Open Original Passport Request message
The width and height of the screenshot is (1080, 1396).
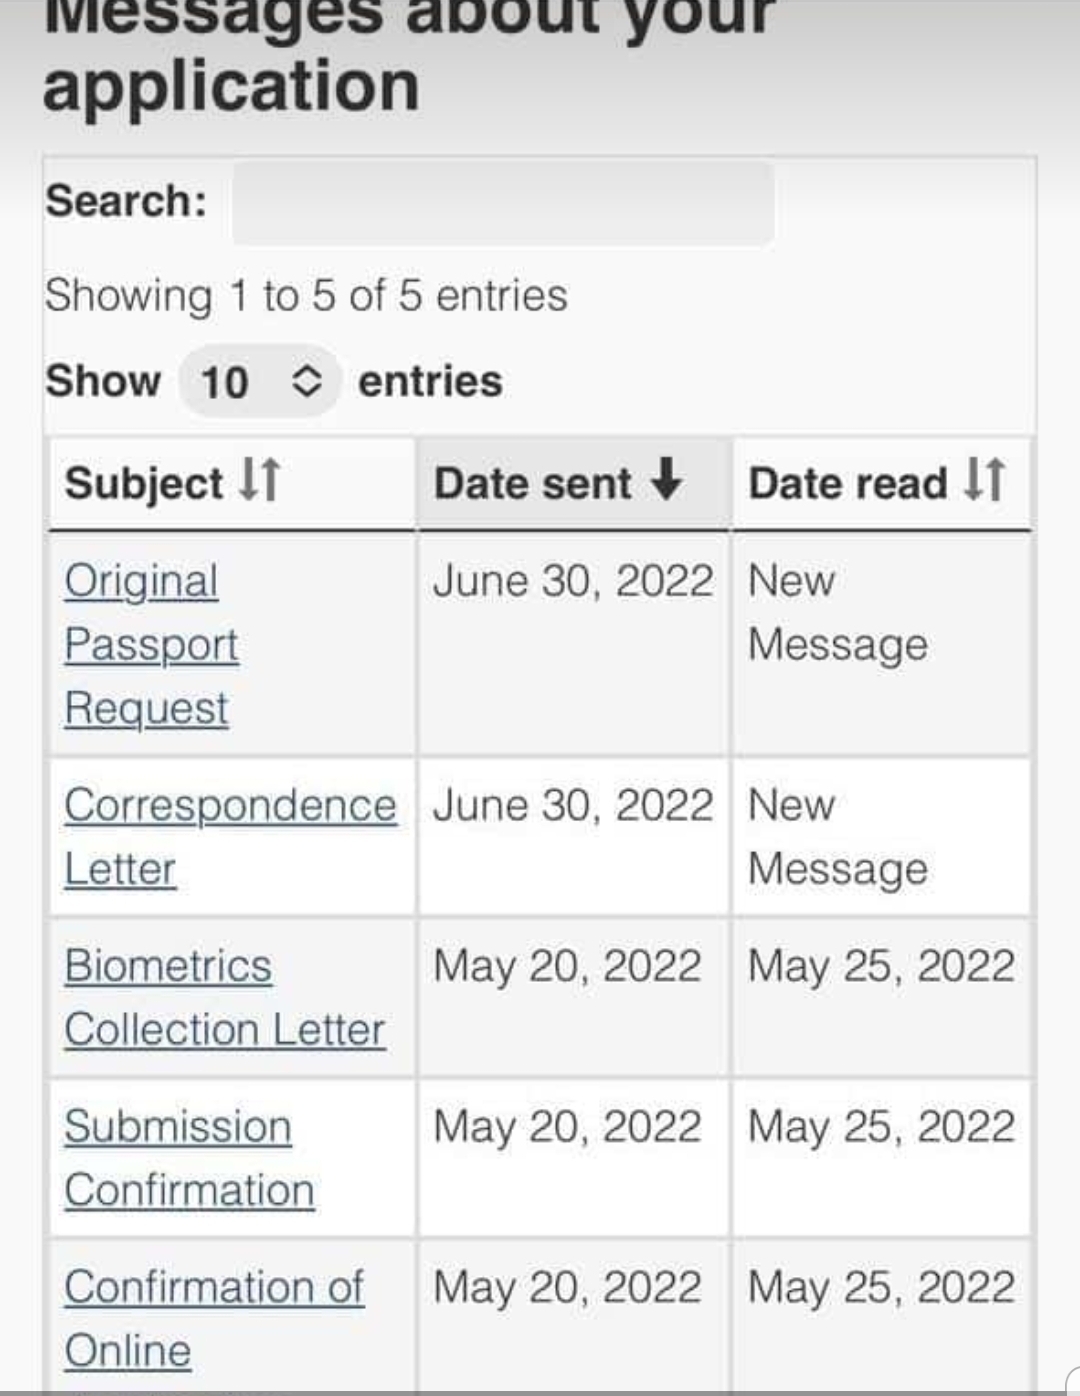(151, 644)
